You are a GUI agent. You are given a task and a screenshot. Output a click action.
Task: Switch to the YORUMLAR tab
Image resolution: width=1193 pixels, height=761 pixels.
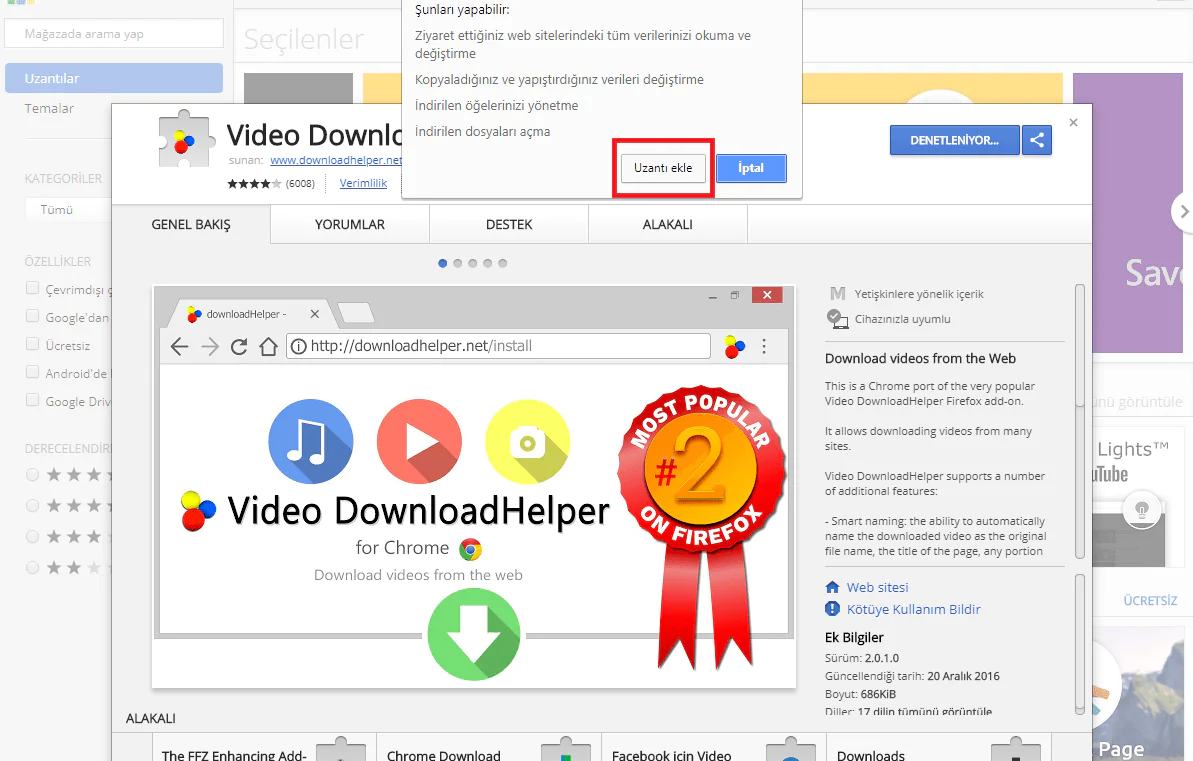point(350,225)
